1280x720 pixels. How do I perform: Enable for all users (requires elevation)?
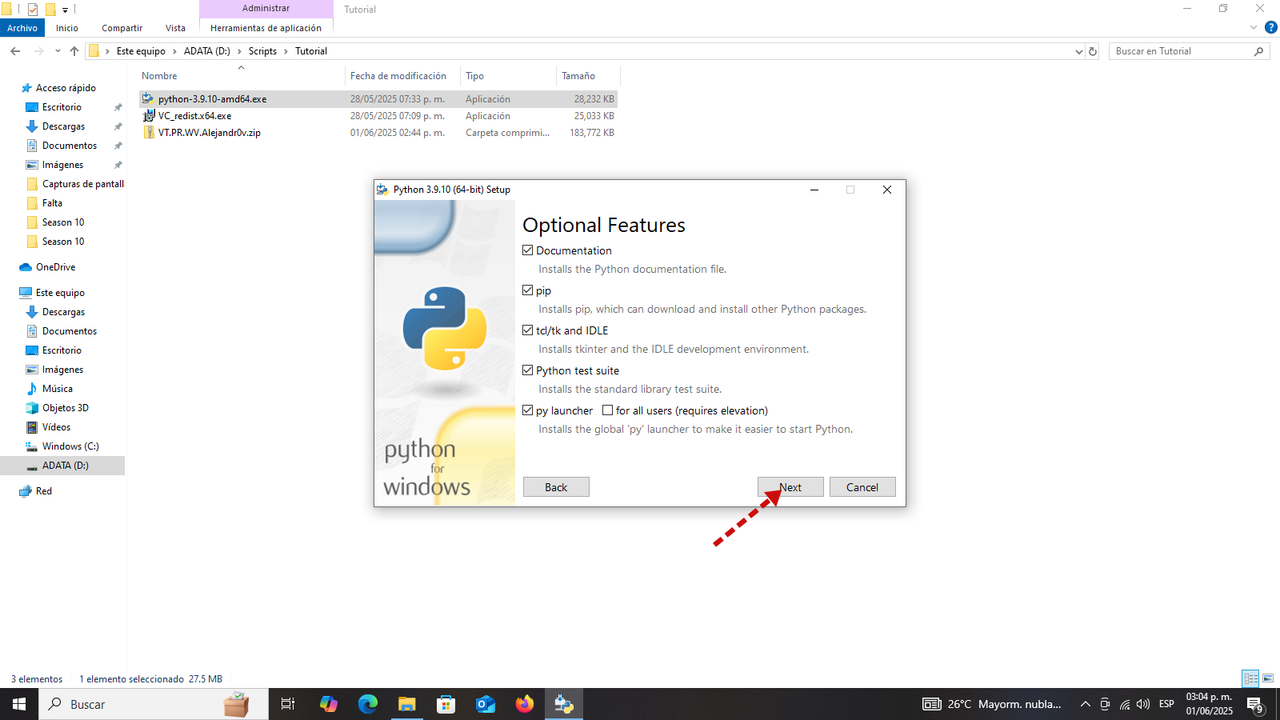(607, 410)
